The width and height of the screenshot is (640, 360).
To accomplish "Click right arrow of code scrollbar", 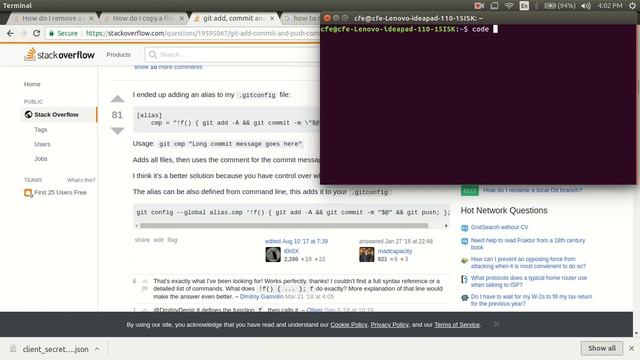I will (446, 225).
